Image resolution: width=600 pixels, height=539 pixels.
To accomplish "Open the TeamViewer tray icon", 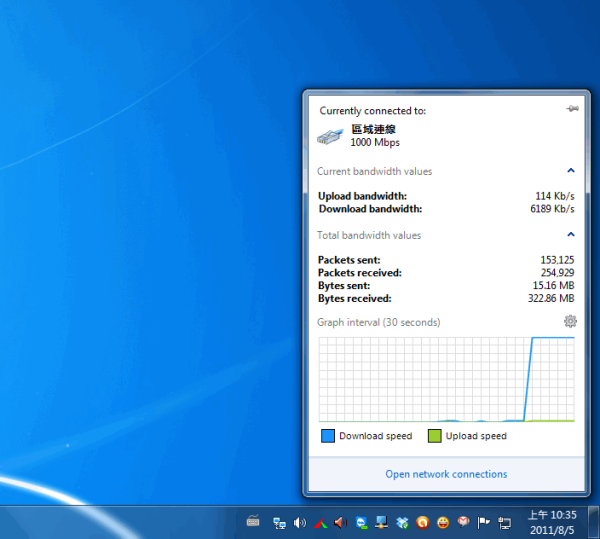I will pos(361,522).
